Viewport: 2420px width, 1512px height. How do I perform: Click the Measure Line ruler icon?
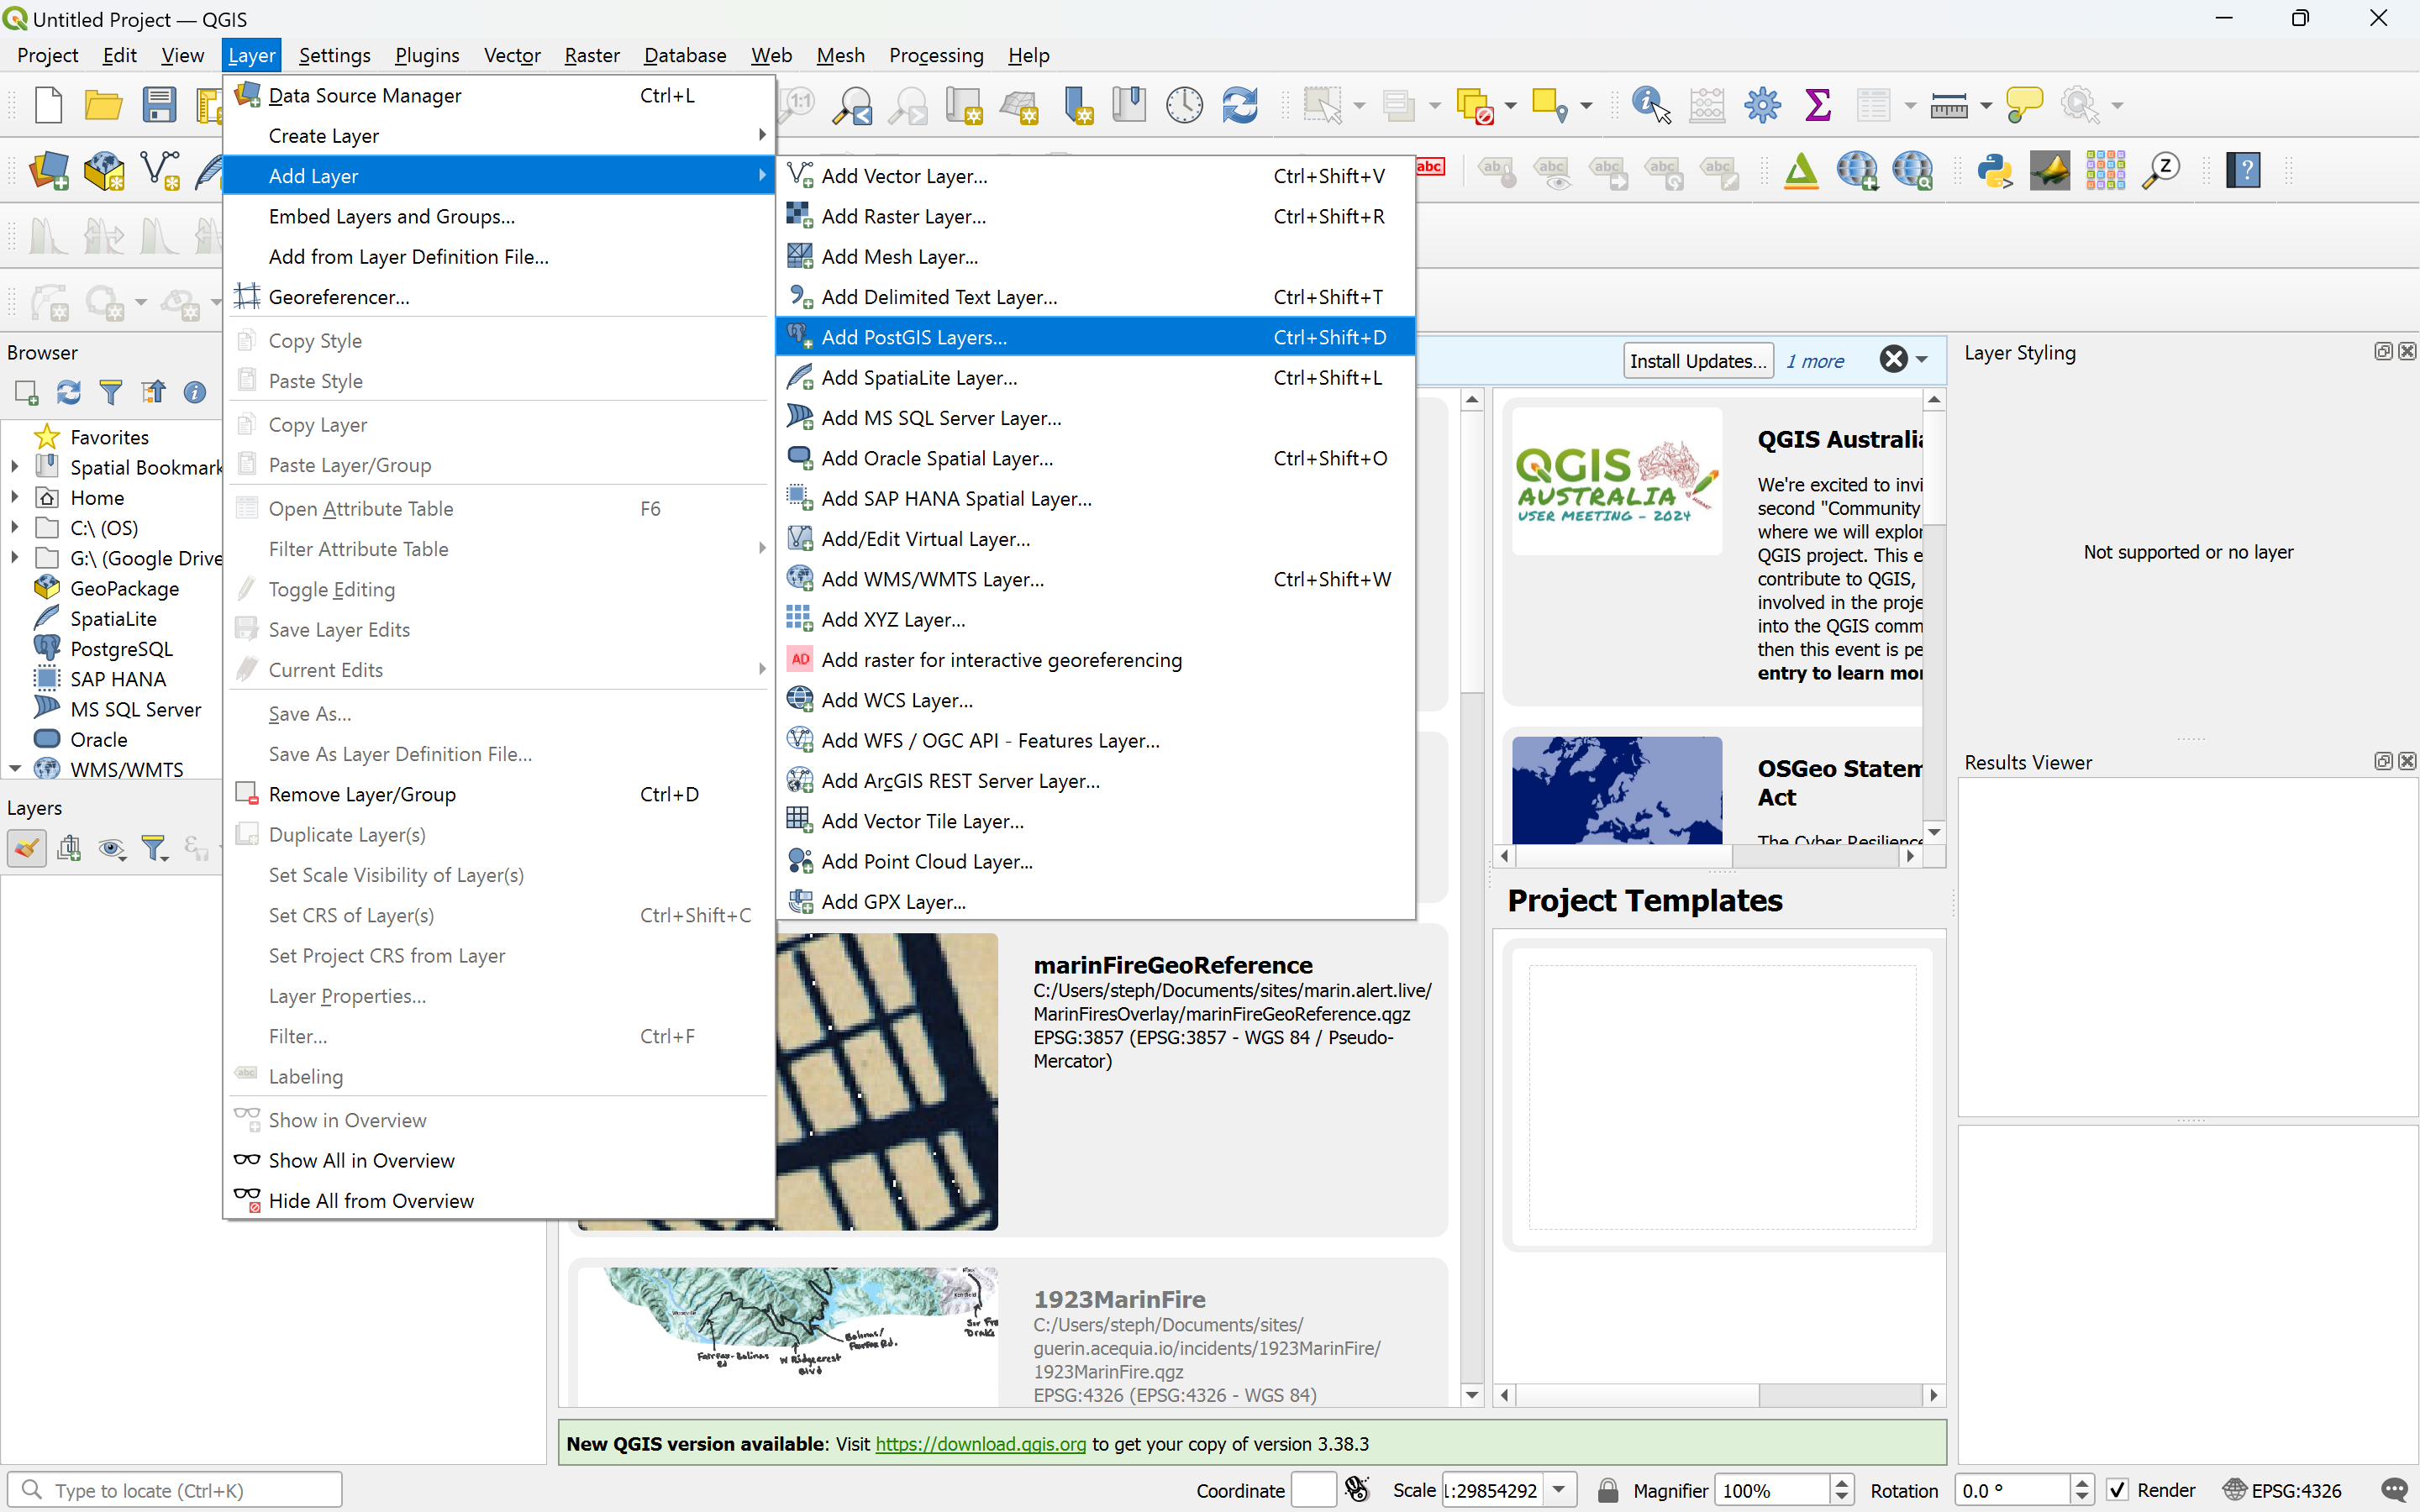tap(1948, 105)
